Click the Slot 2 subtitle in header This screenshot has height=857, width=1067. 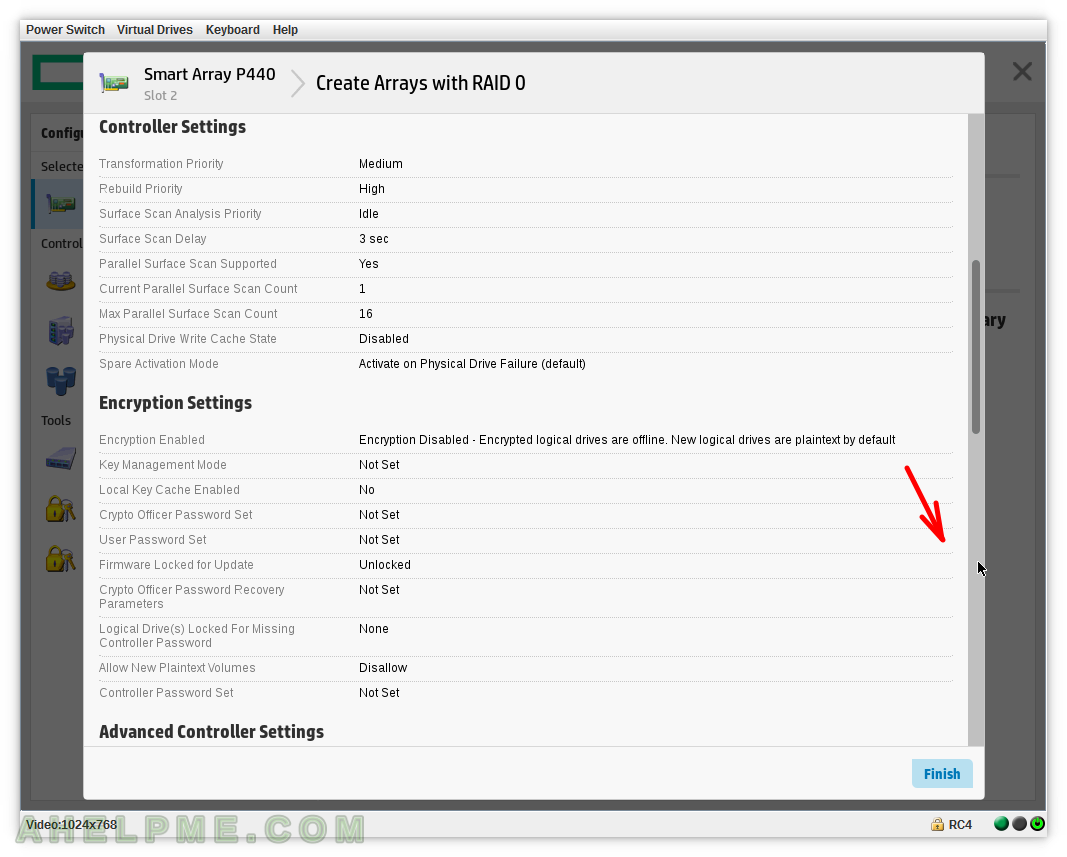pyautogui.click(x=161, y=96)
